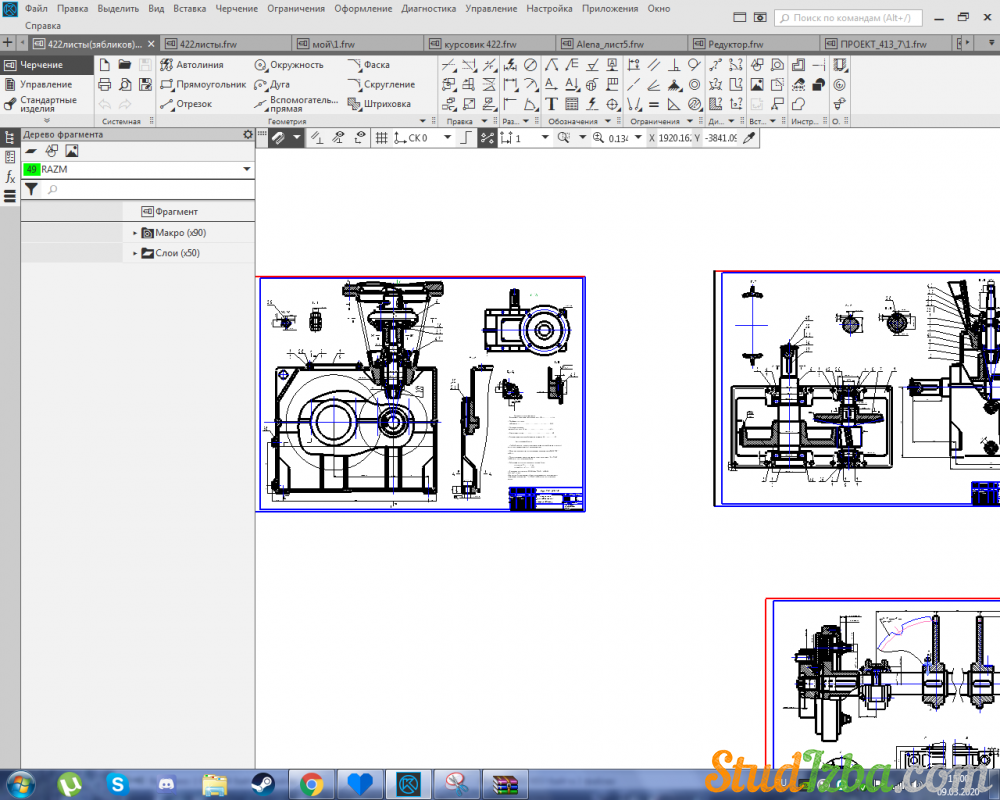Expand the Макро (x90) tree node
The image size is (1000, 800).
pos(135,233)
